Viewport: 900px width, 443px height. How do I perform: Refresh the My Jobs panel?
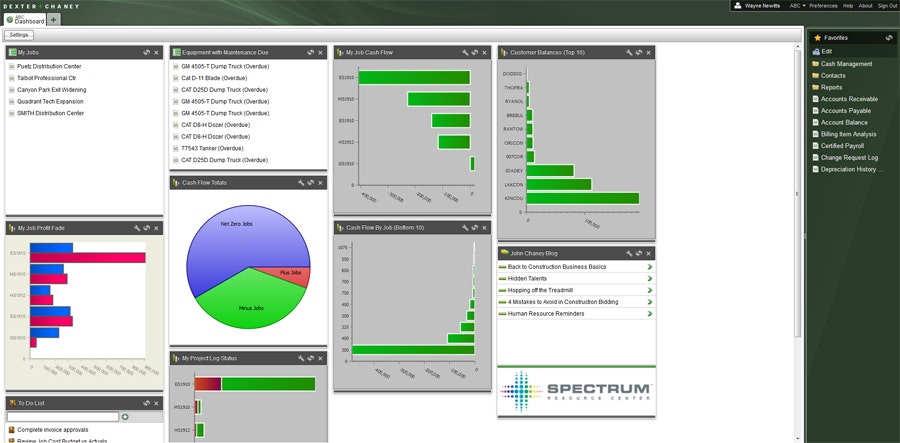146,52
